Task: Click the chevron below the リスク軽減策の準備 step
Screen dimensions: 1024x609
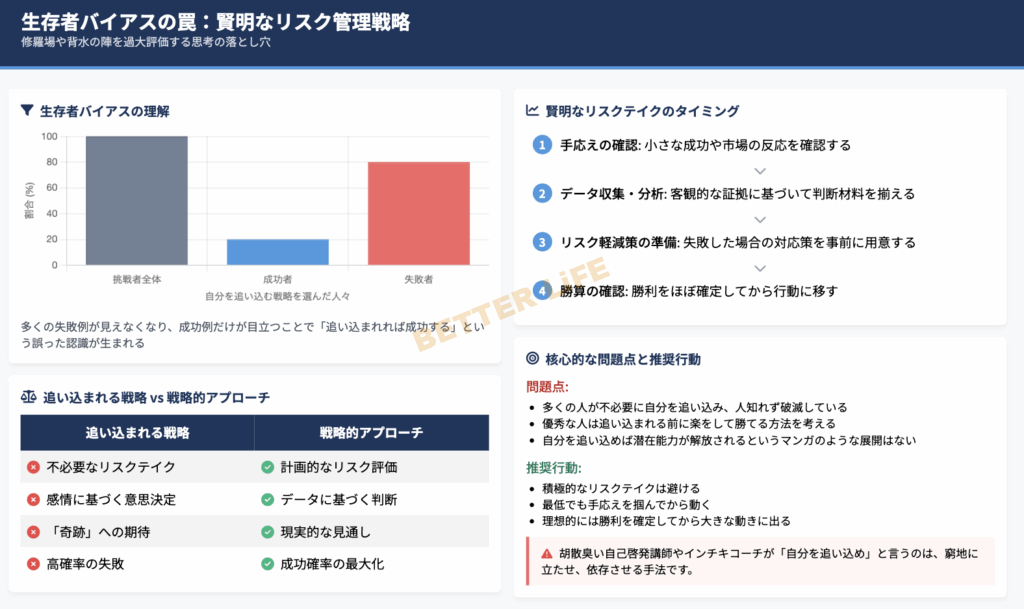Action: tap(760, 267)
